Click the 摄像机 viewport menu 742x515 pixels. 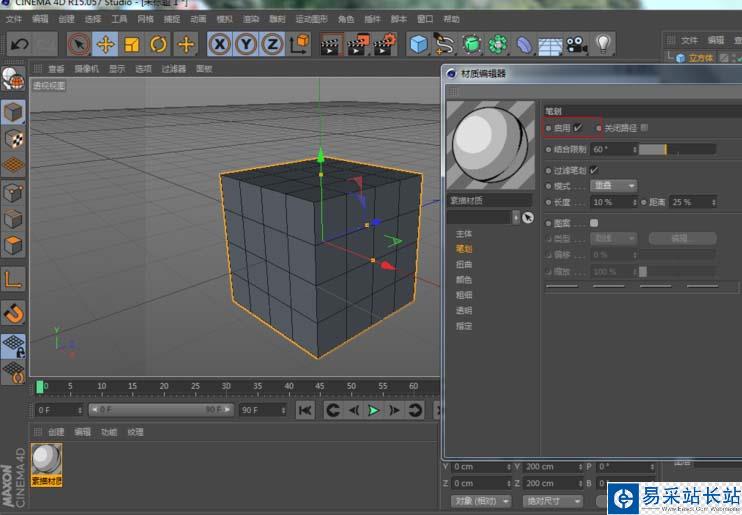[86, 69]
